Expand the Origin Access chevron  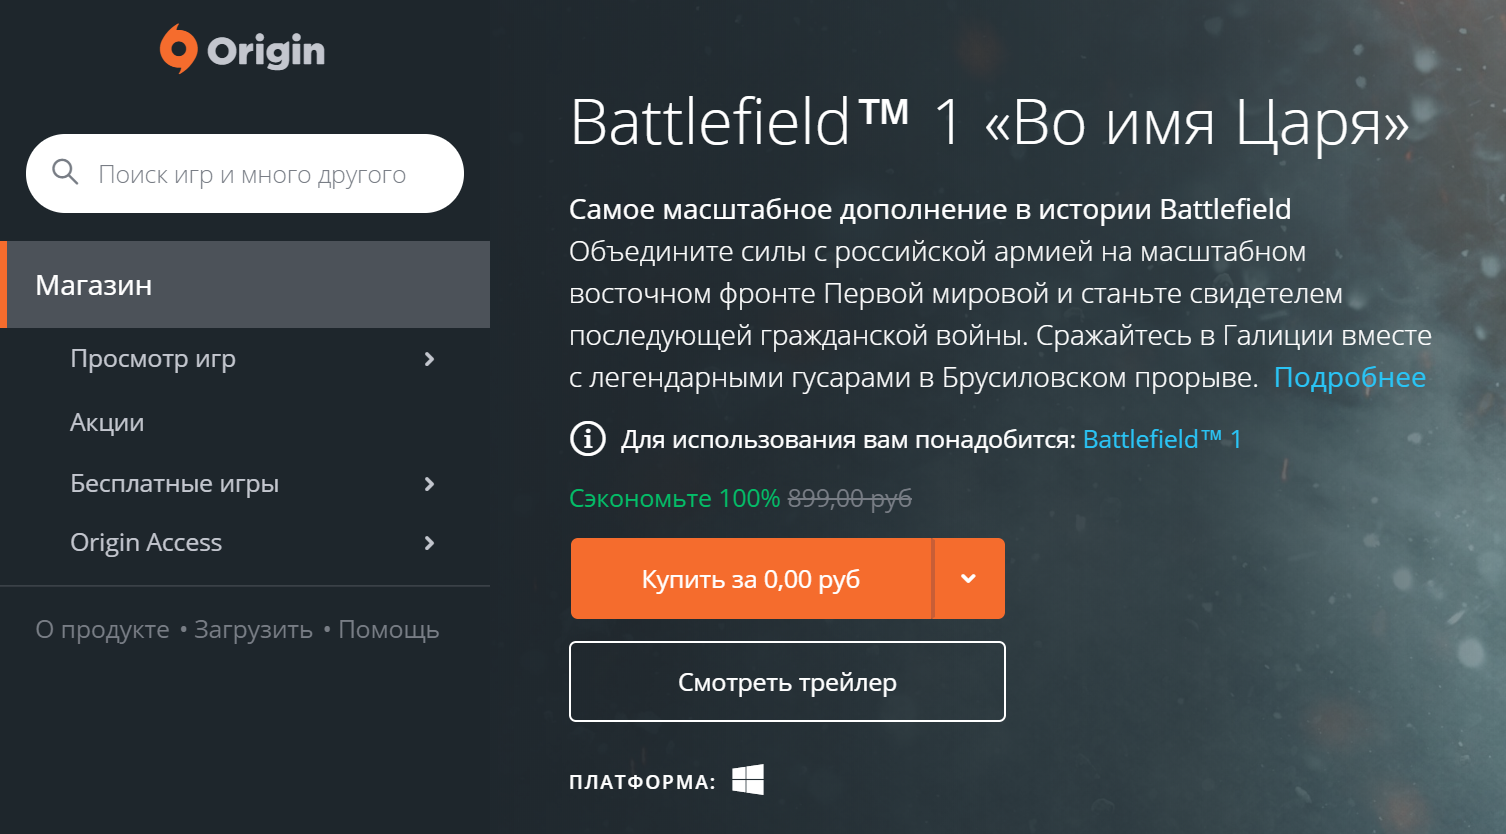pos(429,543)
